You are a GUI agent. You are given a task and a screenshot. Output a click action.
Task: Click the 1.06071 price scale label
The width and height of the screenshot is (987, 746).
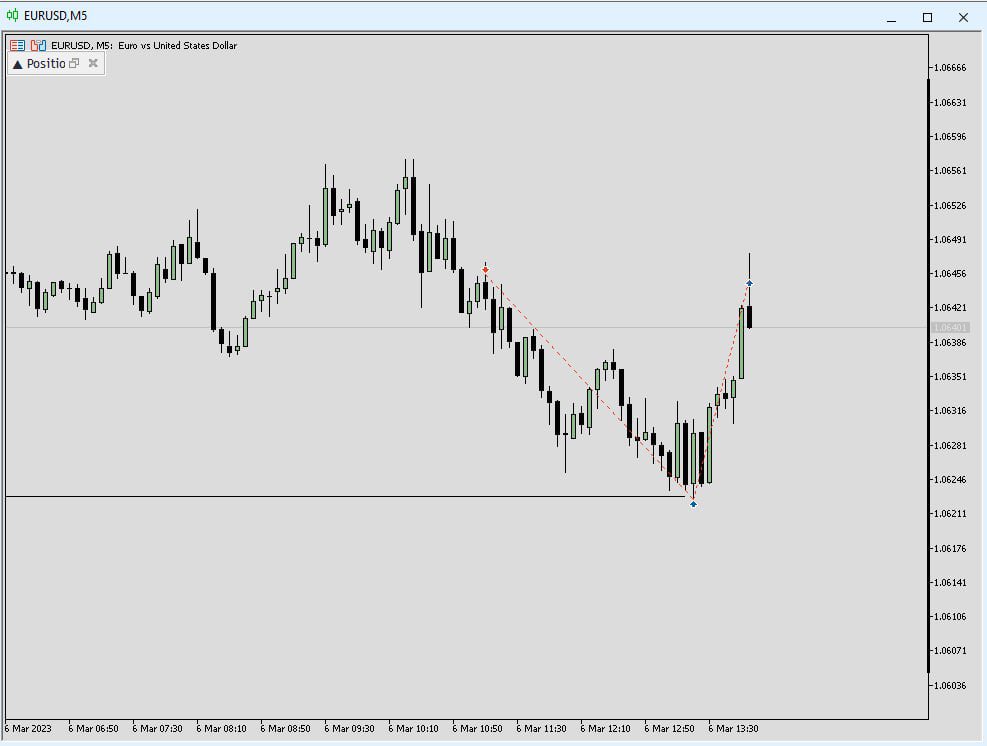[950, 651]
